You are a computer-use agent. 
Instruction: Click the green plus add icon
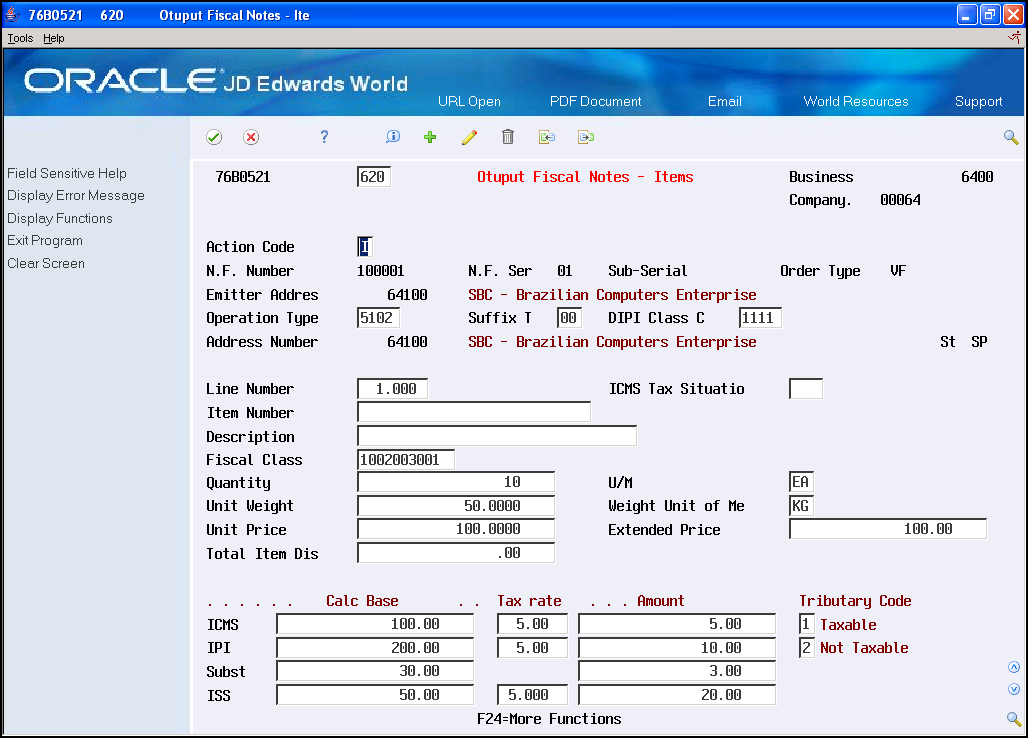(x=430, y=137)
